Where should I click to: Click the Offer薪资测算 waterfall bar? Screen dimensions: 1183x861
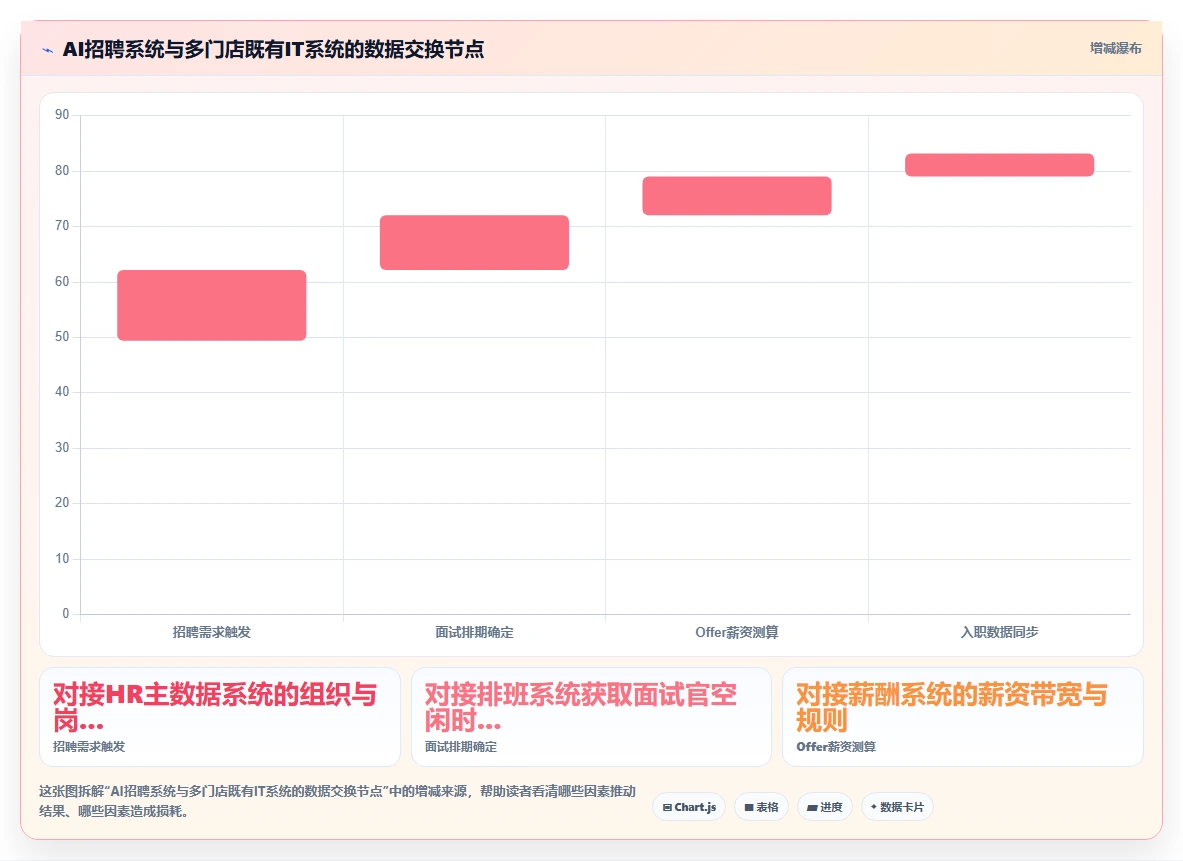(736, 195)
